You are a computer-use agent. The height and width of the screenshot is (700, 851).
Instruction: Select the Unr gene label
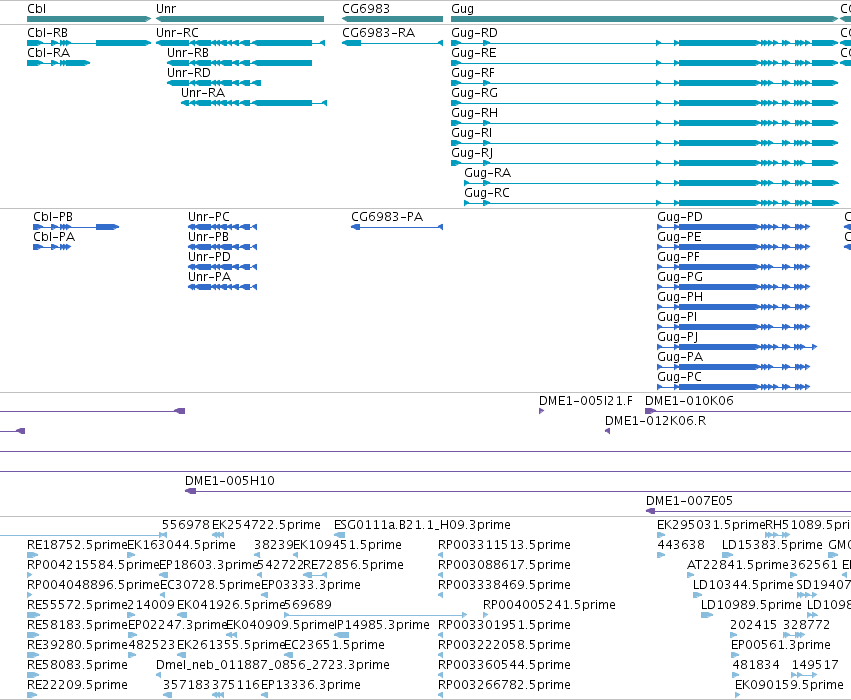pyautogui.click(x=166, y=9)
